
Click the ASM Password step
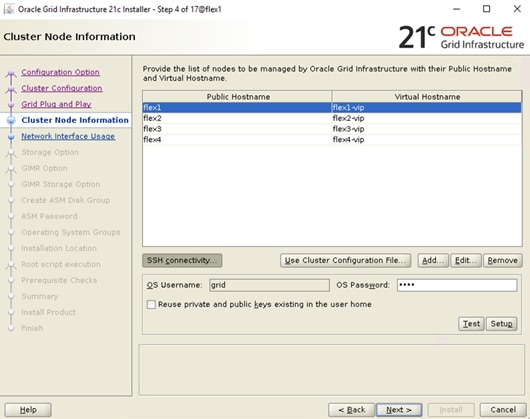[x=49, y=216]
